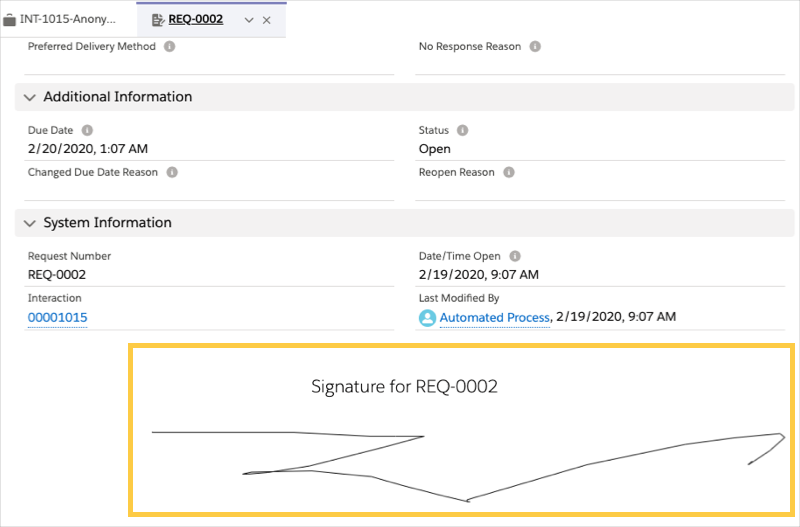
Task: Click the Reopen Reason info icon
Action: click(508, 173)
